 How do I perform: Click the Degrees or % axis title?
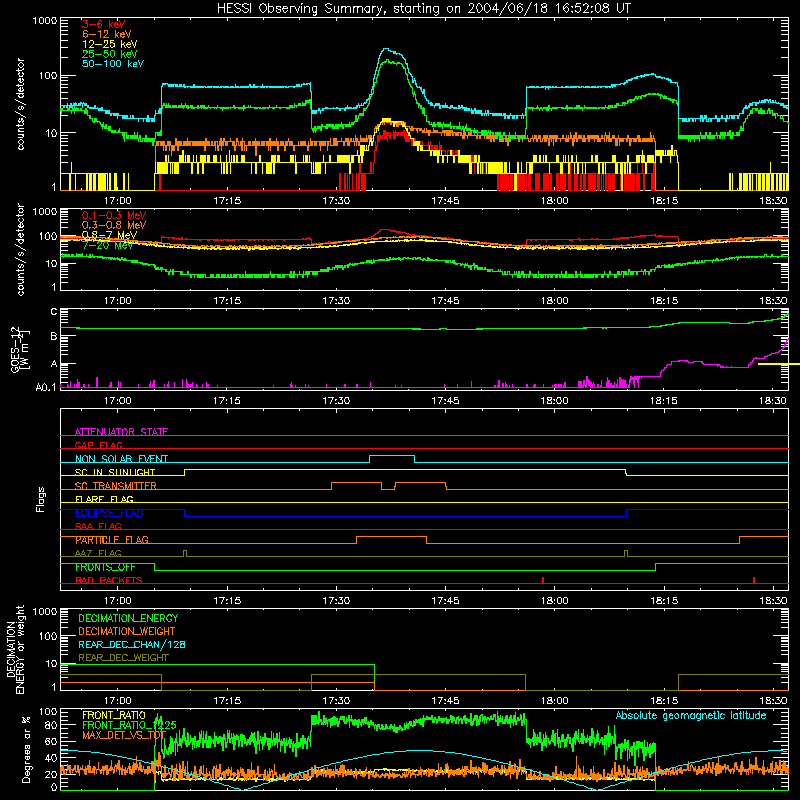26,749
